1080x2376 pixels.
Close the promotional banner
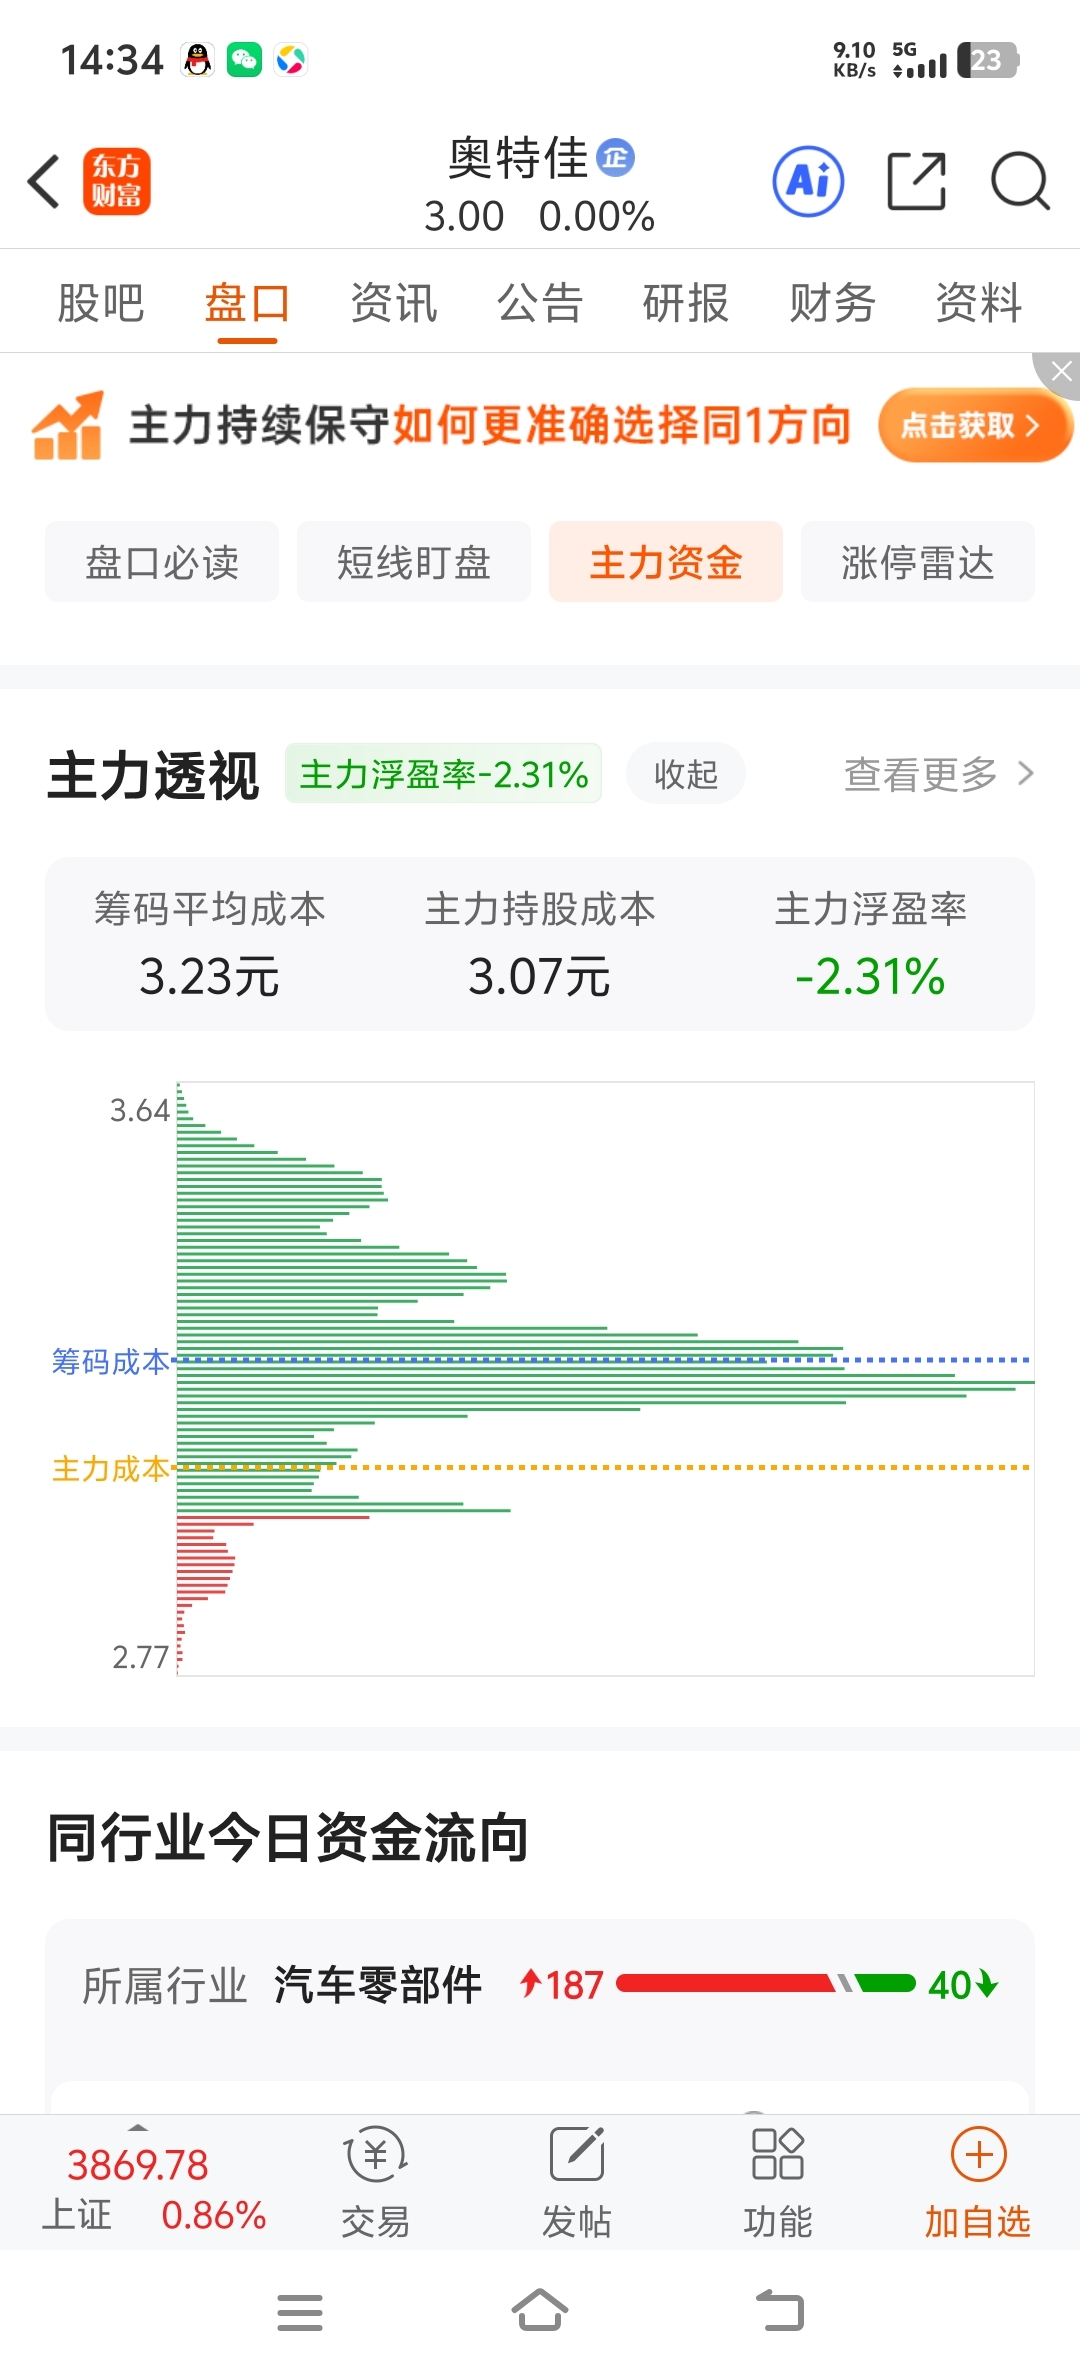[1060, 372]
